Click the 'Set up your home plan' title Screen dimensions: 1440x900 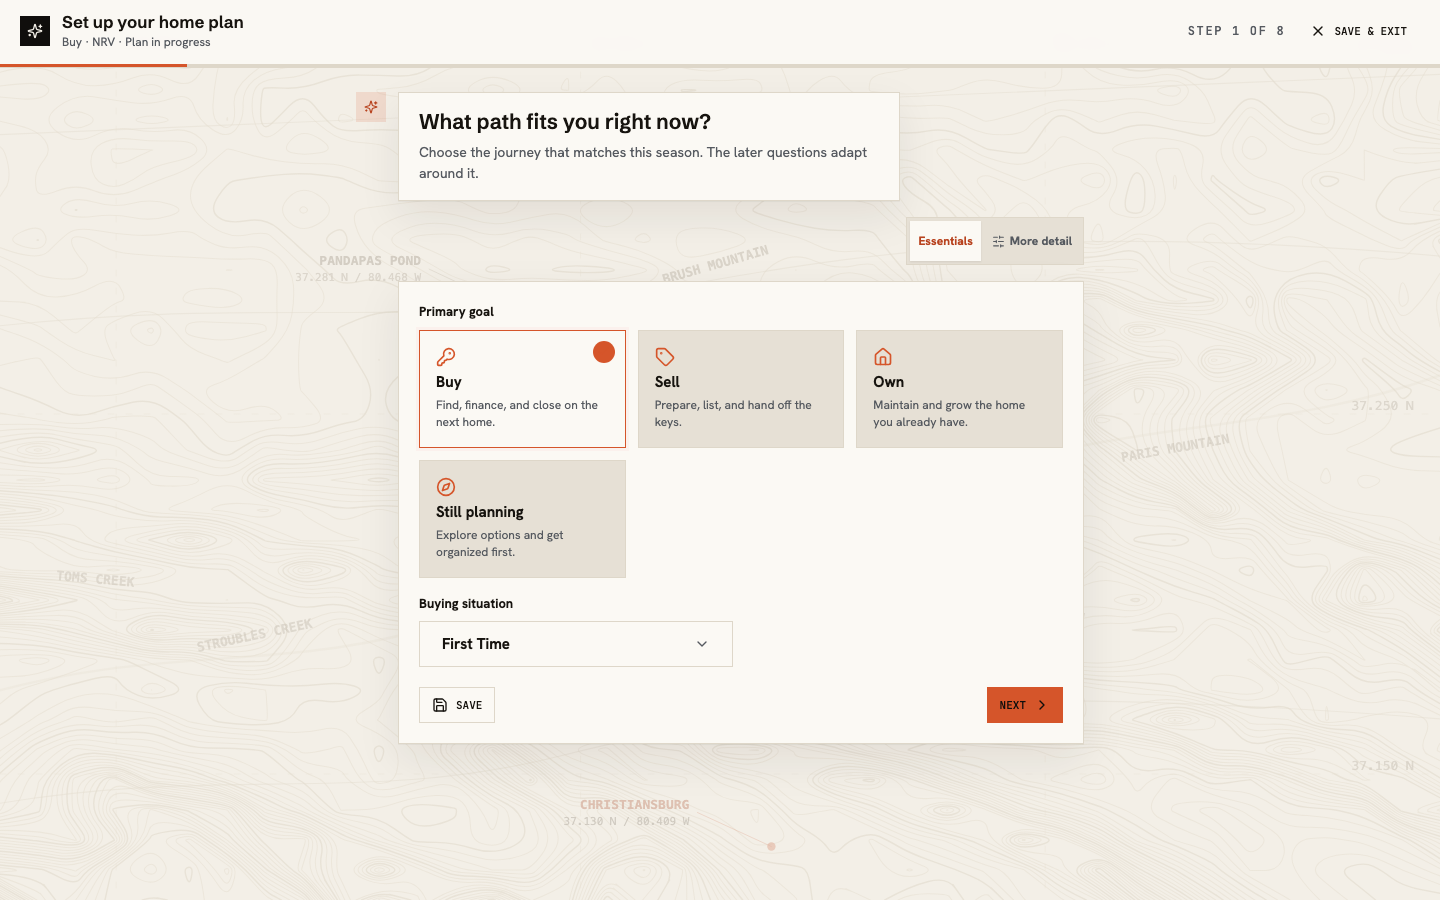[153, 22]
